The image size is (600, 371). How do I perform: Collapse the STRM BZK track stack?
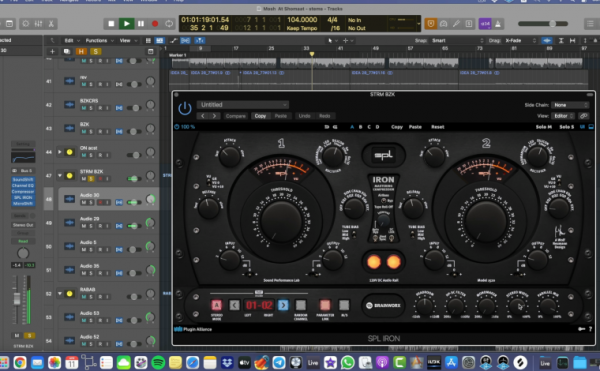click(x=60, y=176)
